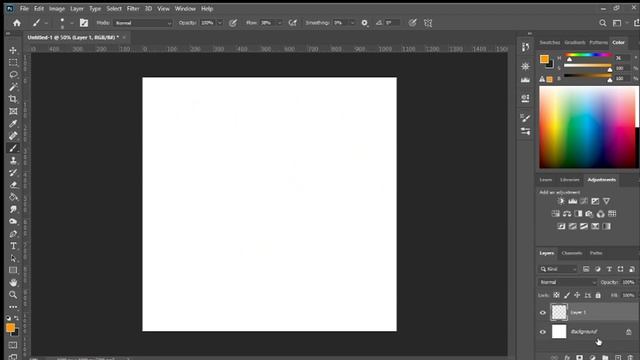Add a Levels adjustment

pyautogui.click(x=573, y=201)
